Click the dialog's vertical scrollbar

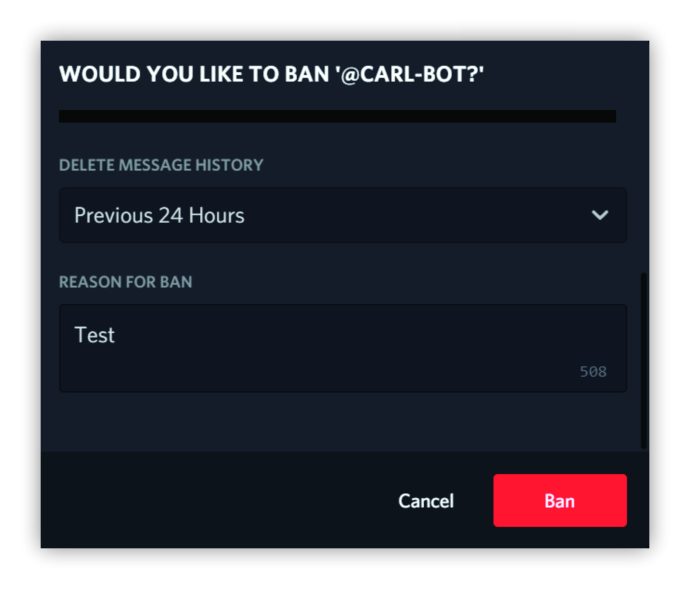point(644,361)
